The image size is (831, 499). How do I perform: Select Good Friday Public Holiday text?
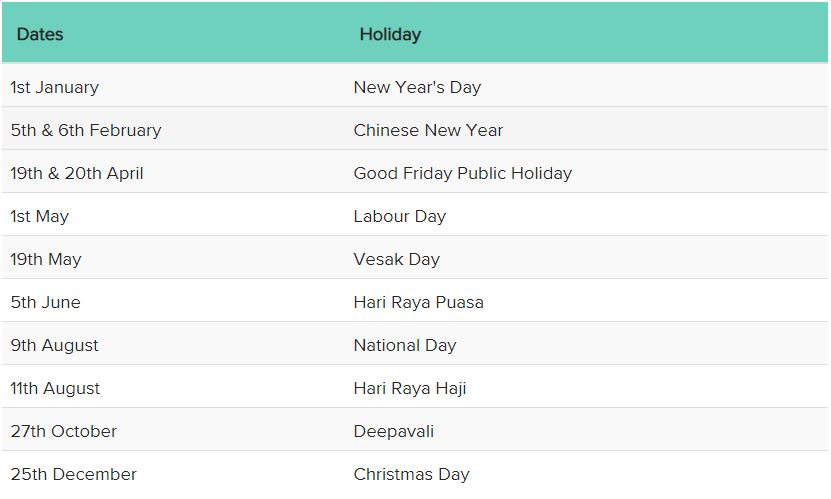point(463,173)
